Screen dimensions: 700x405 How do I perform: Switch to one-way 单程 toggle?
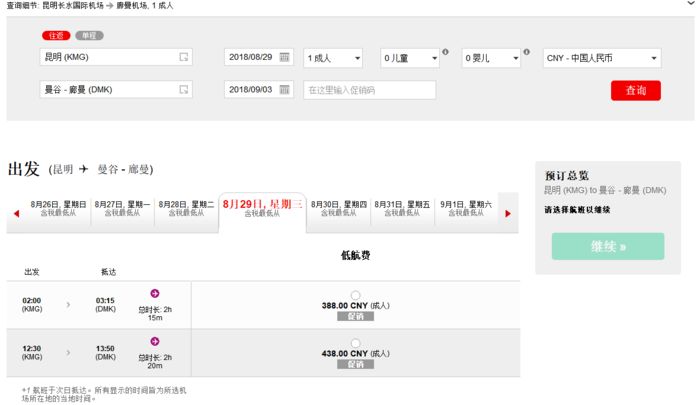(x=89, y=35)
